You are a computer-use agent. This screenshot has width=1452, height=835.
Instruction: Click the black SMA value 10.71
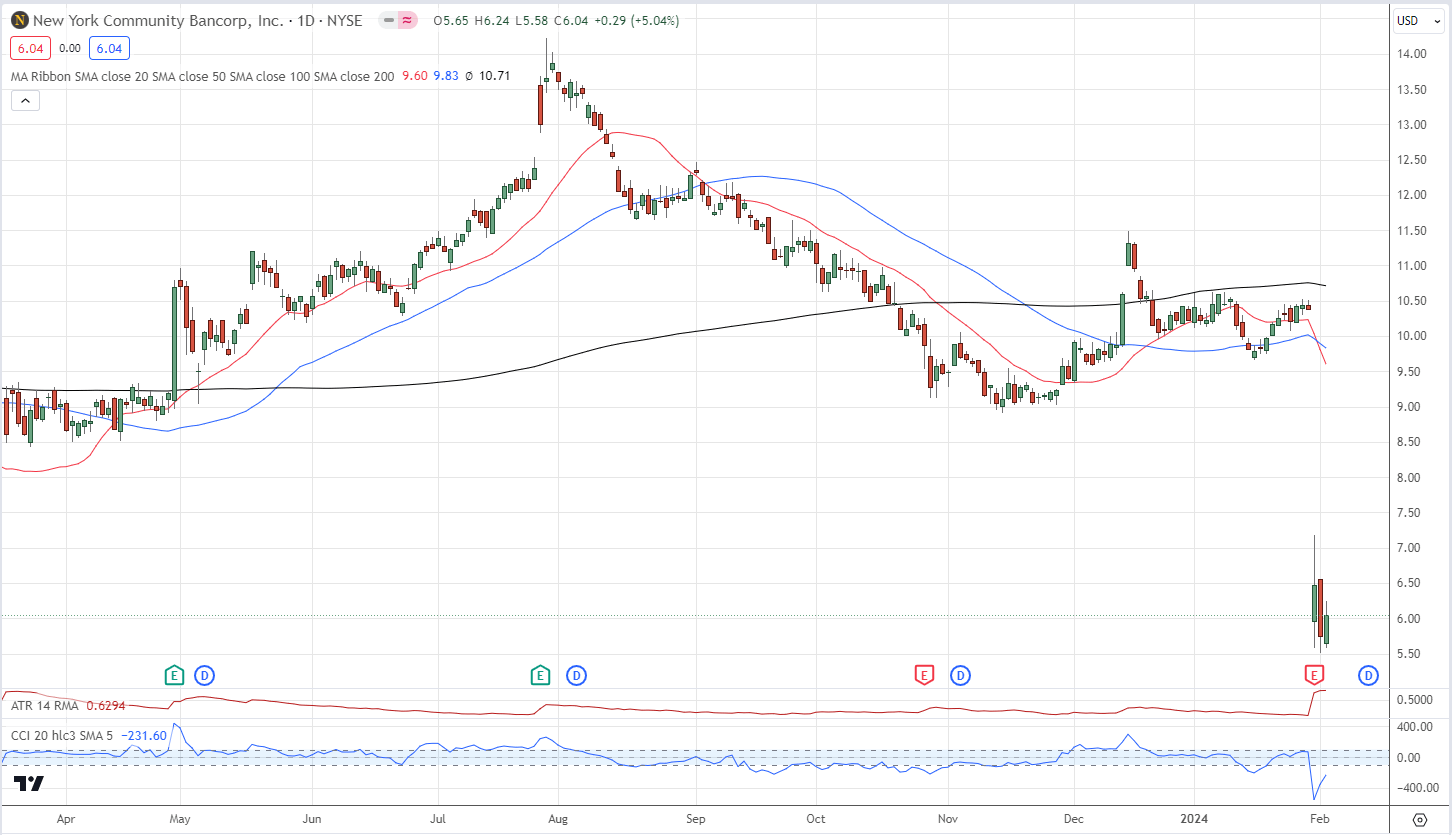tap(495, 75)
